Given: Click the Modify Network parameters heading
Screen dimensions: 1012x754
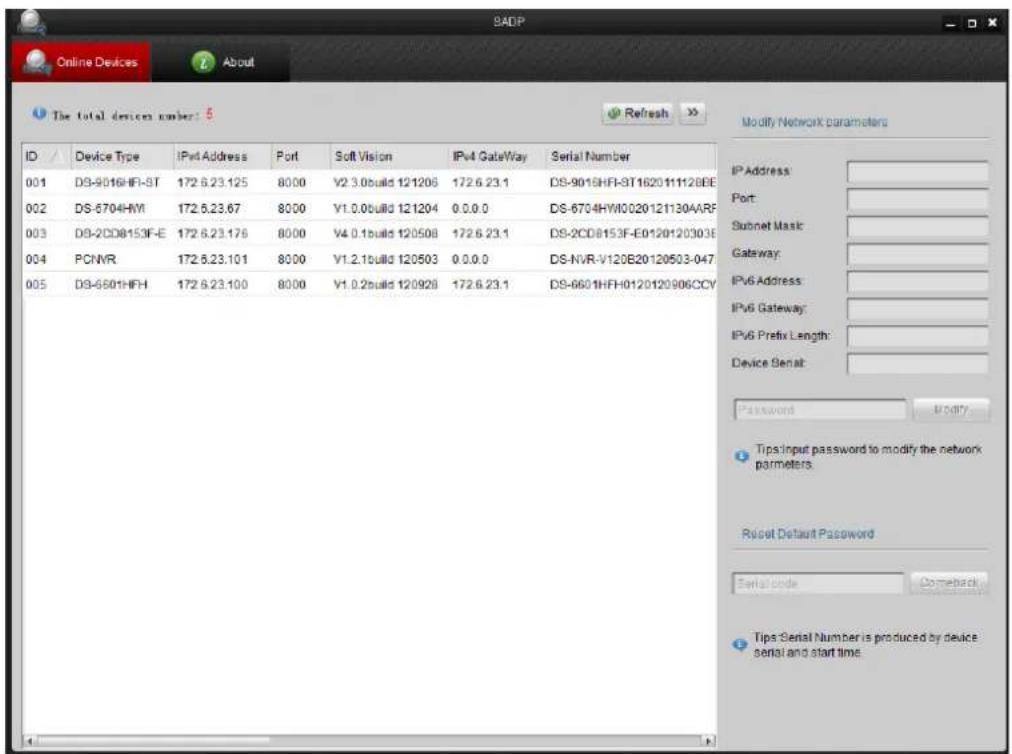Looking at the screenshot, I should [815, 122].
